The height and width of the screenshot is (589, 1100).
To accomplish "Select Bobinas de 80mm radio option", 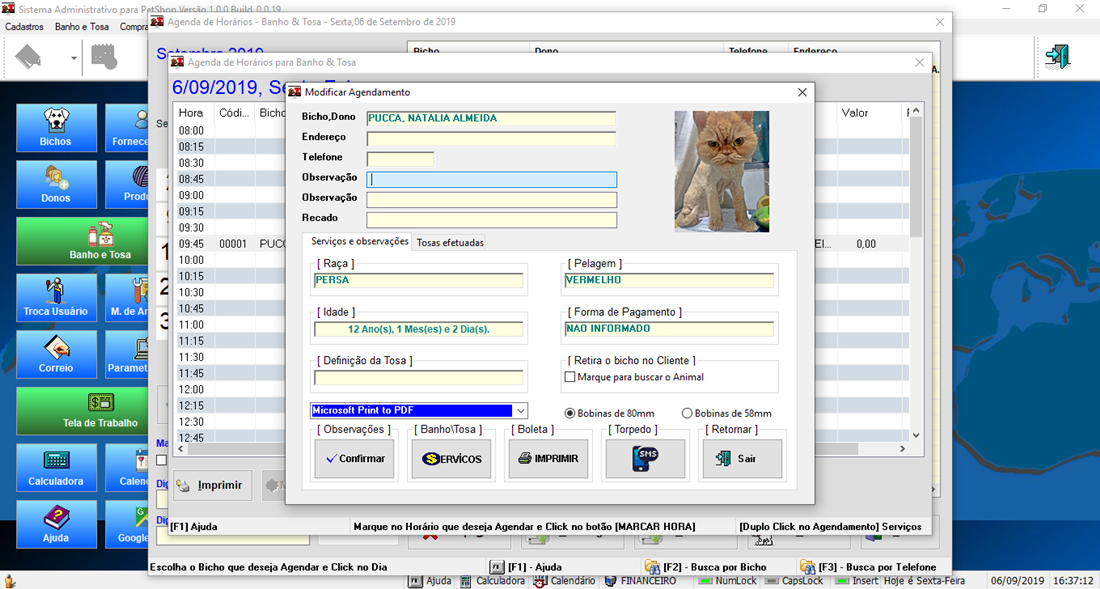I will [x=570, y=413].
